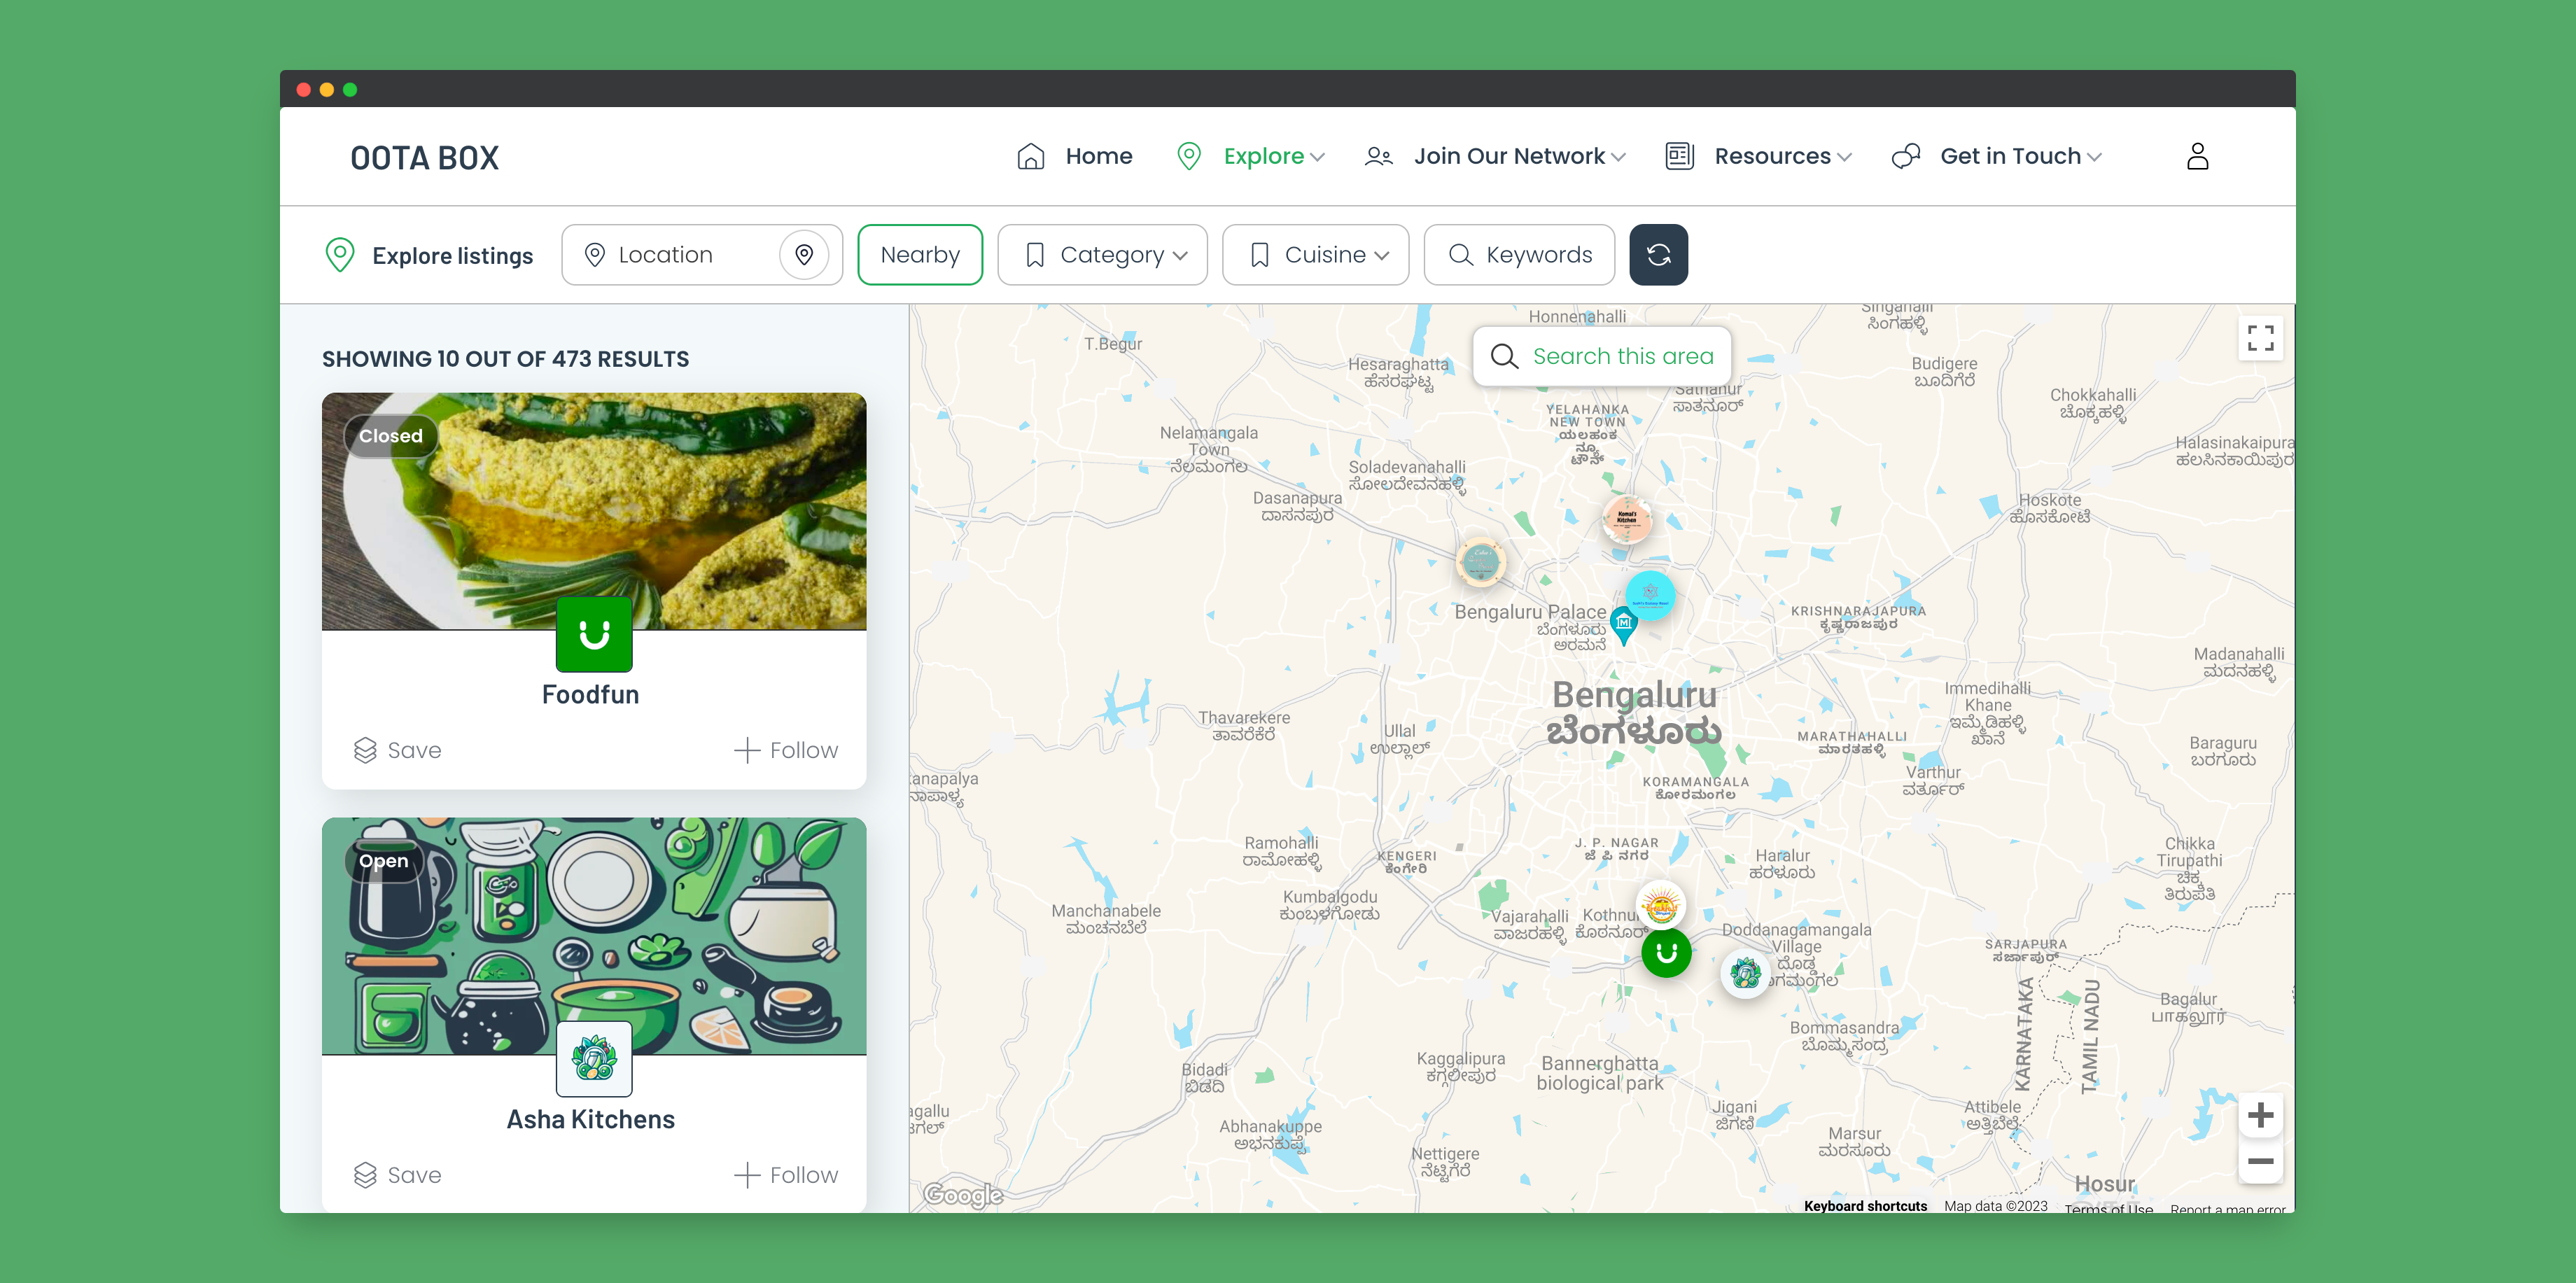Image resolution: width=2576 pixels, height=1283 pixels.
Task: Click the green Foodfun map marker
Action: pos(1666,953)
